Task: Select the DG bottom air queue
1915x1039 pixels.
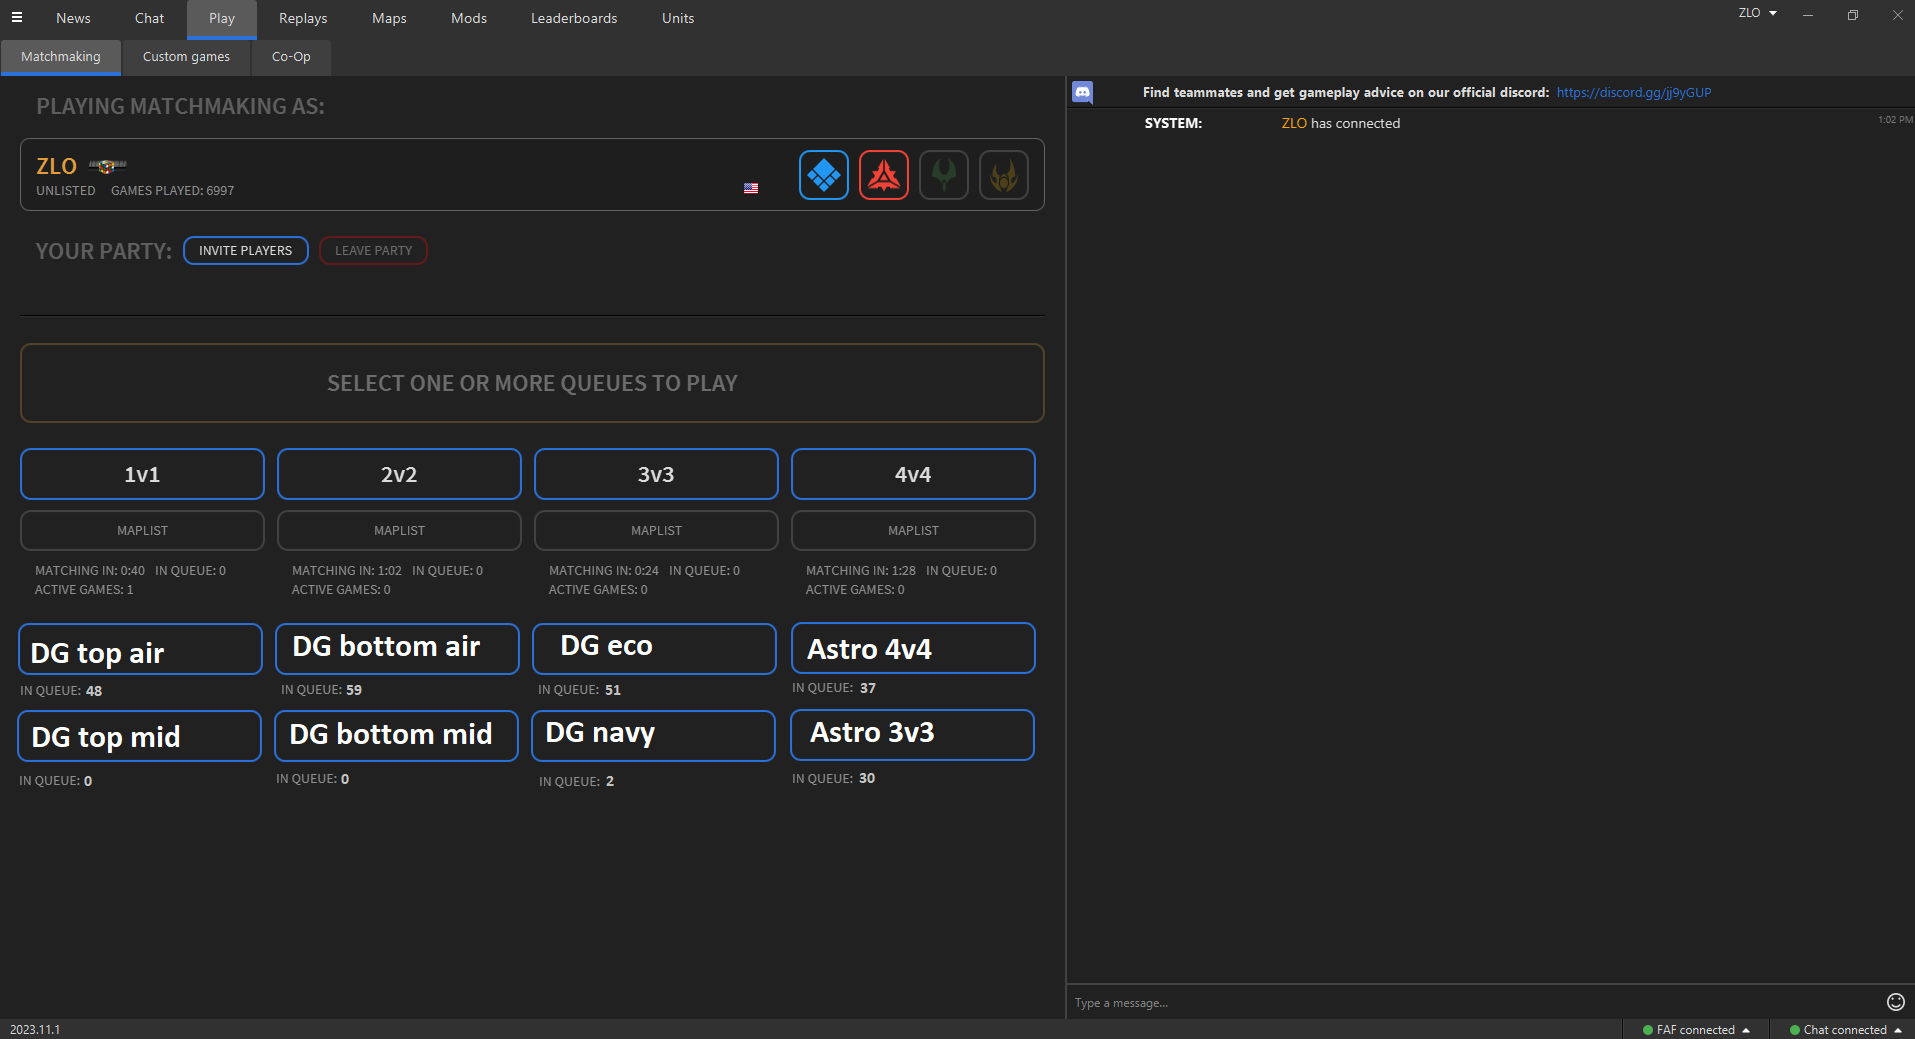Action: tap(397, 649)
